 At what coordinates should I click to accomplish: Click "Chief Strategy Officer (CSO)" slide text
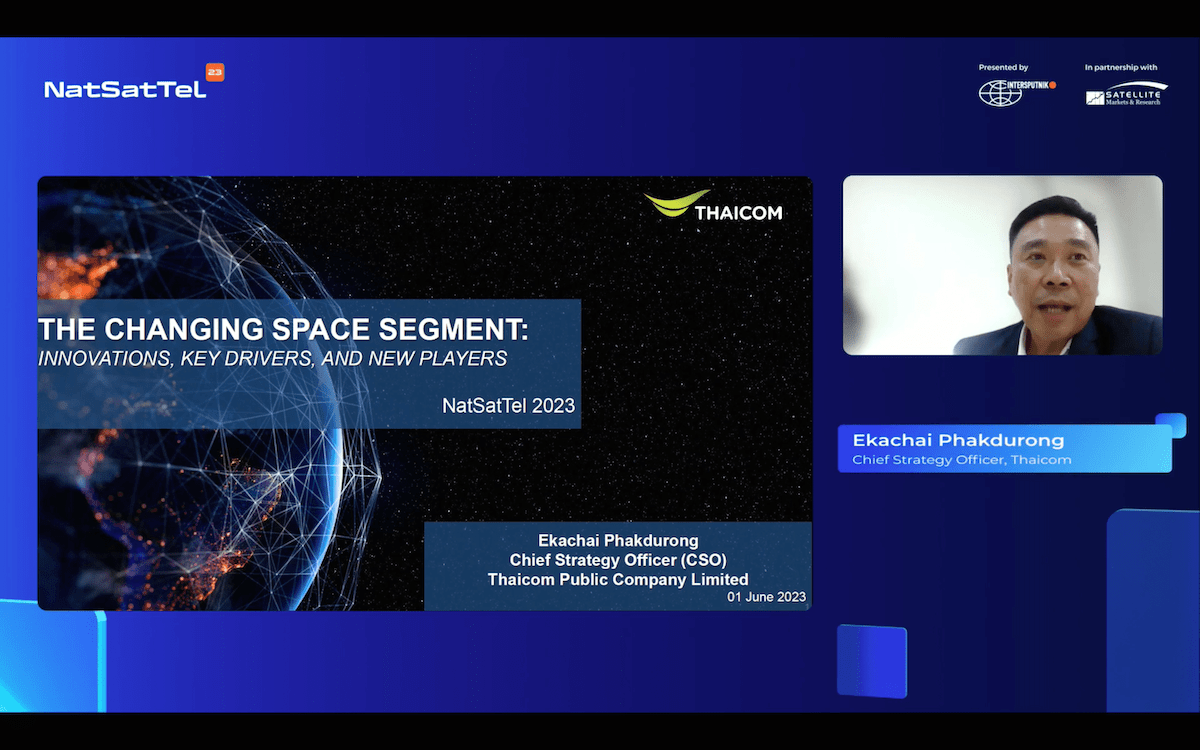[x=618, y=560]
